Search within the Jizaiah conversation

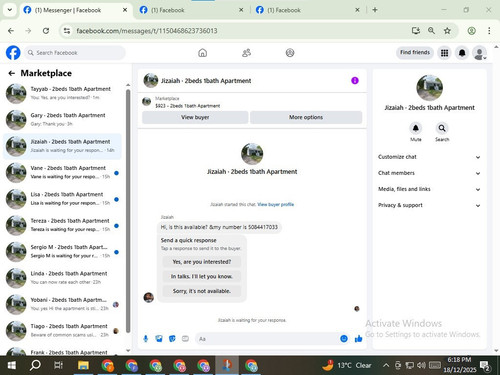pos(442,128)
